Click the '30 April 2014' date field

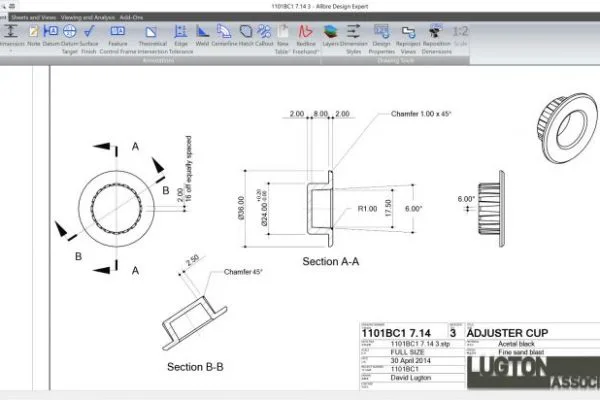(x=411, y=361)
